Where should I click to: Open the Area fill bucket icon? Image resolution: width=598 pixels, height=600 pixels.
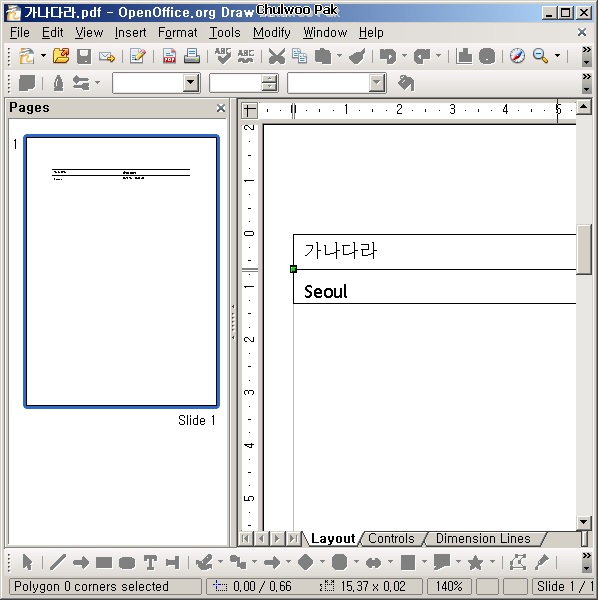[x=406, y=83]
